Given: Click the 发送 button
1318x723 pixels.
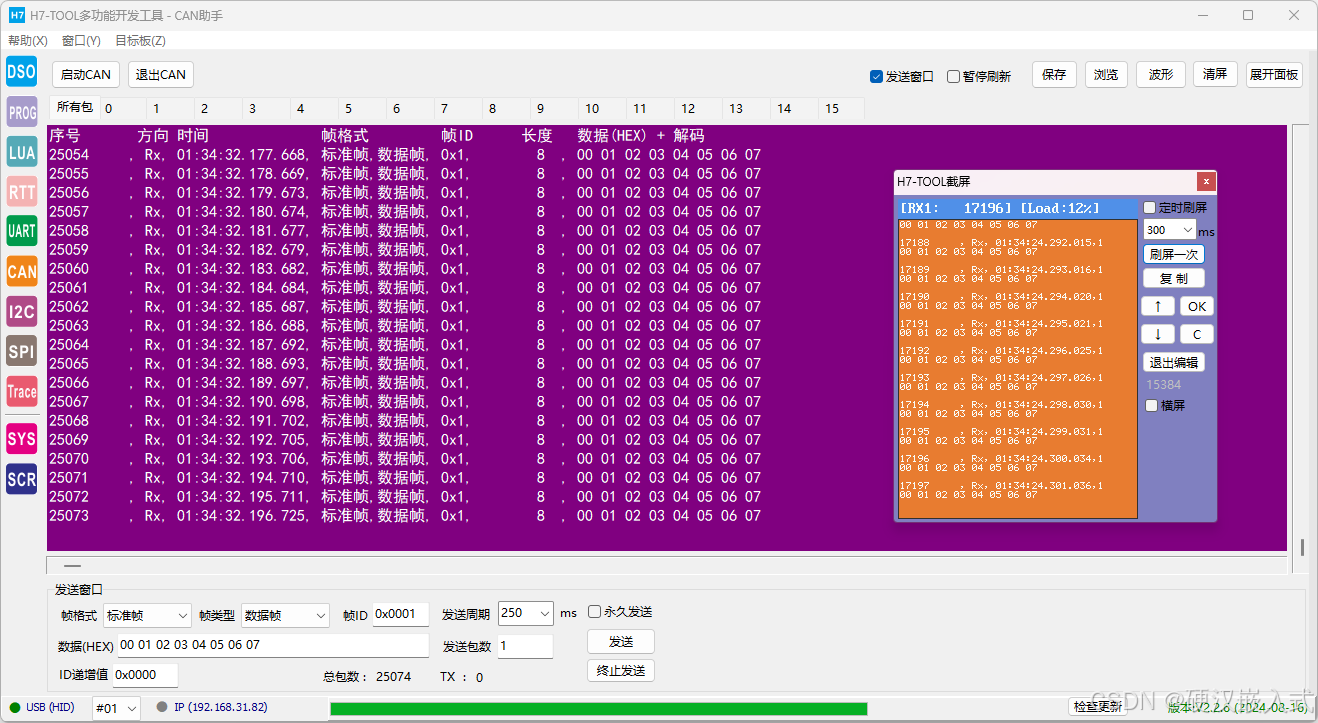Looking at the screenshot, I should pyautogui.click(x=621, y=641).
